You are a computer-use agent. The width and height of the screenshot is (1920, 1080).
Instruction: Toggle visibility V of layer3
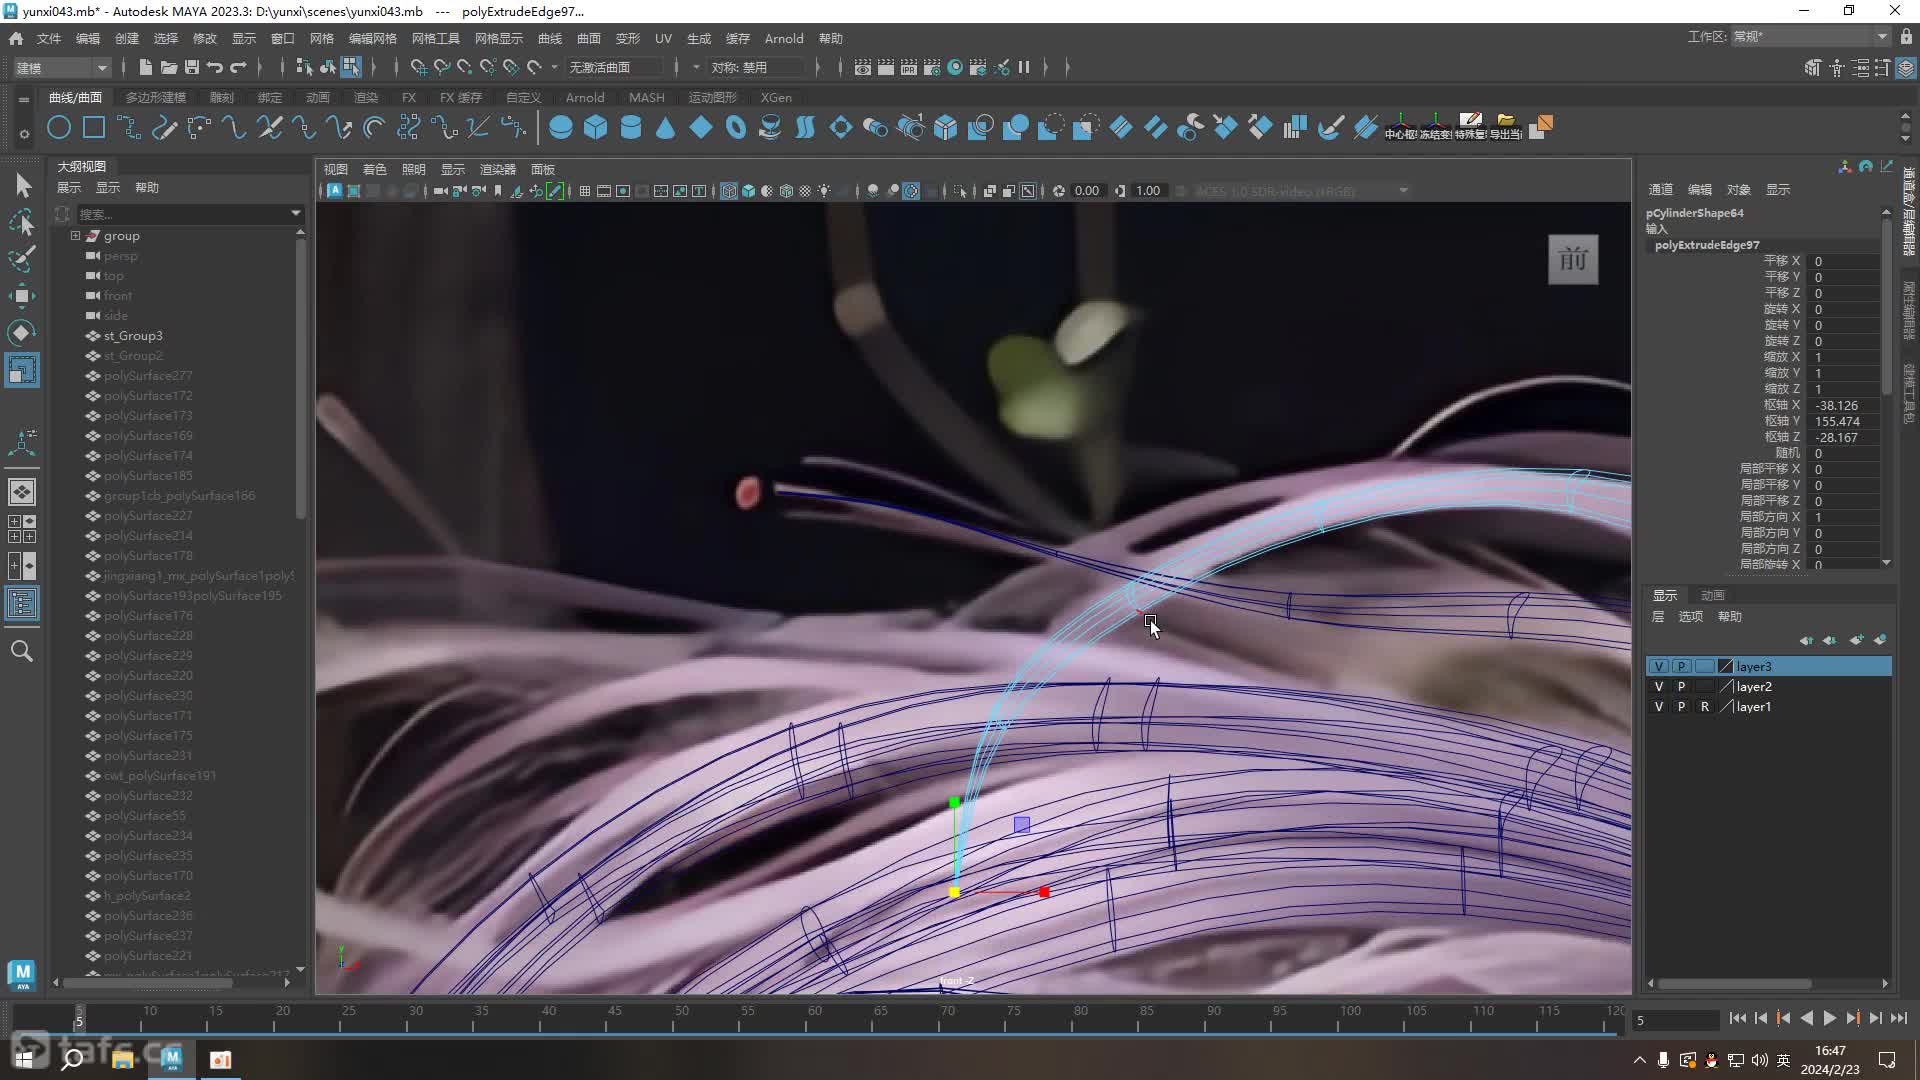coord(1659,666)
